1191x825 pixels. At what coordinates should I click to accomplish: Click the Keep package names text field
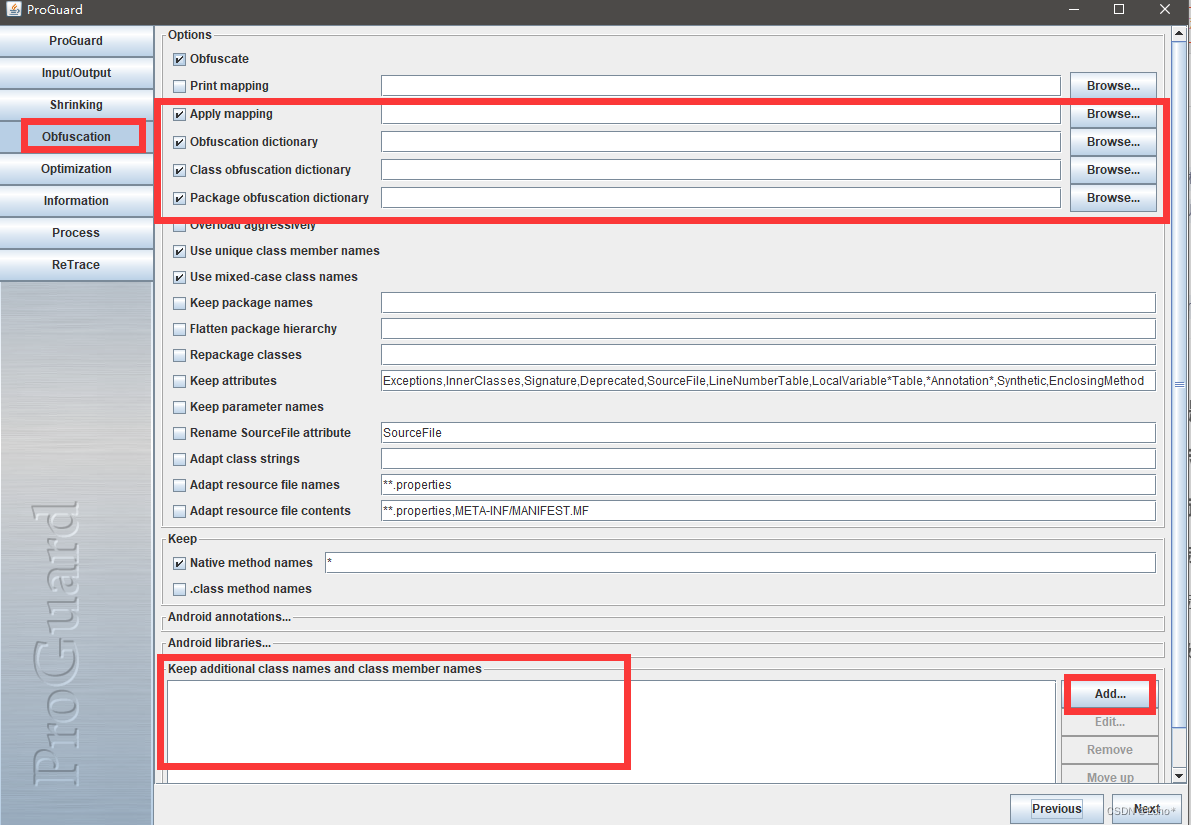pyautogui.click(x=768, y=302)
